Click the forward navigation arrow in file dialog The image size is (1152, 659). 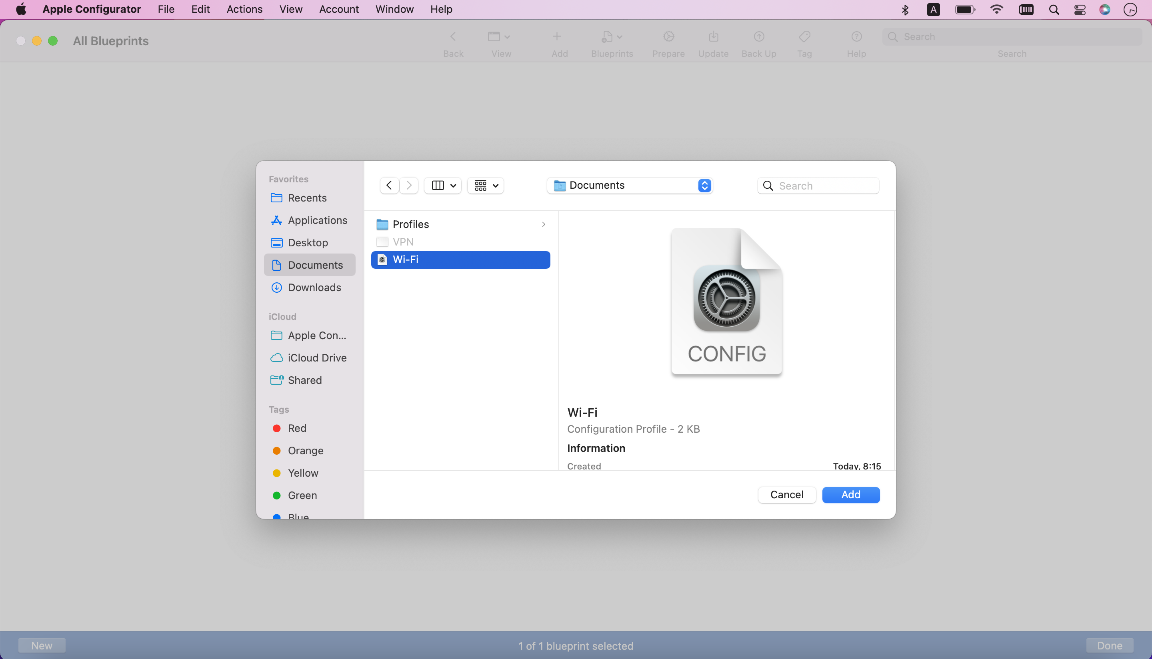(409, 186)
